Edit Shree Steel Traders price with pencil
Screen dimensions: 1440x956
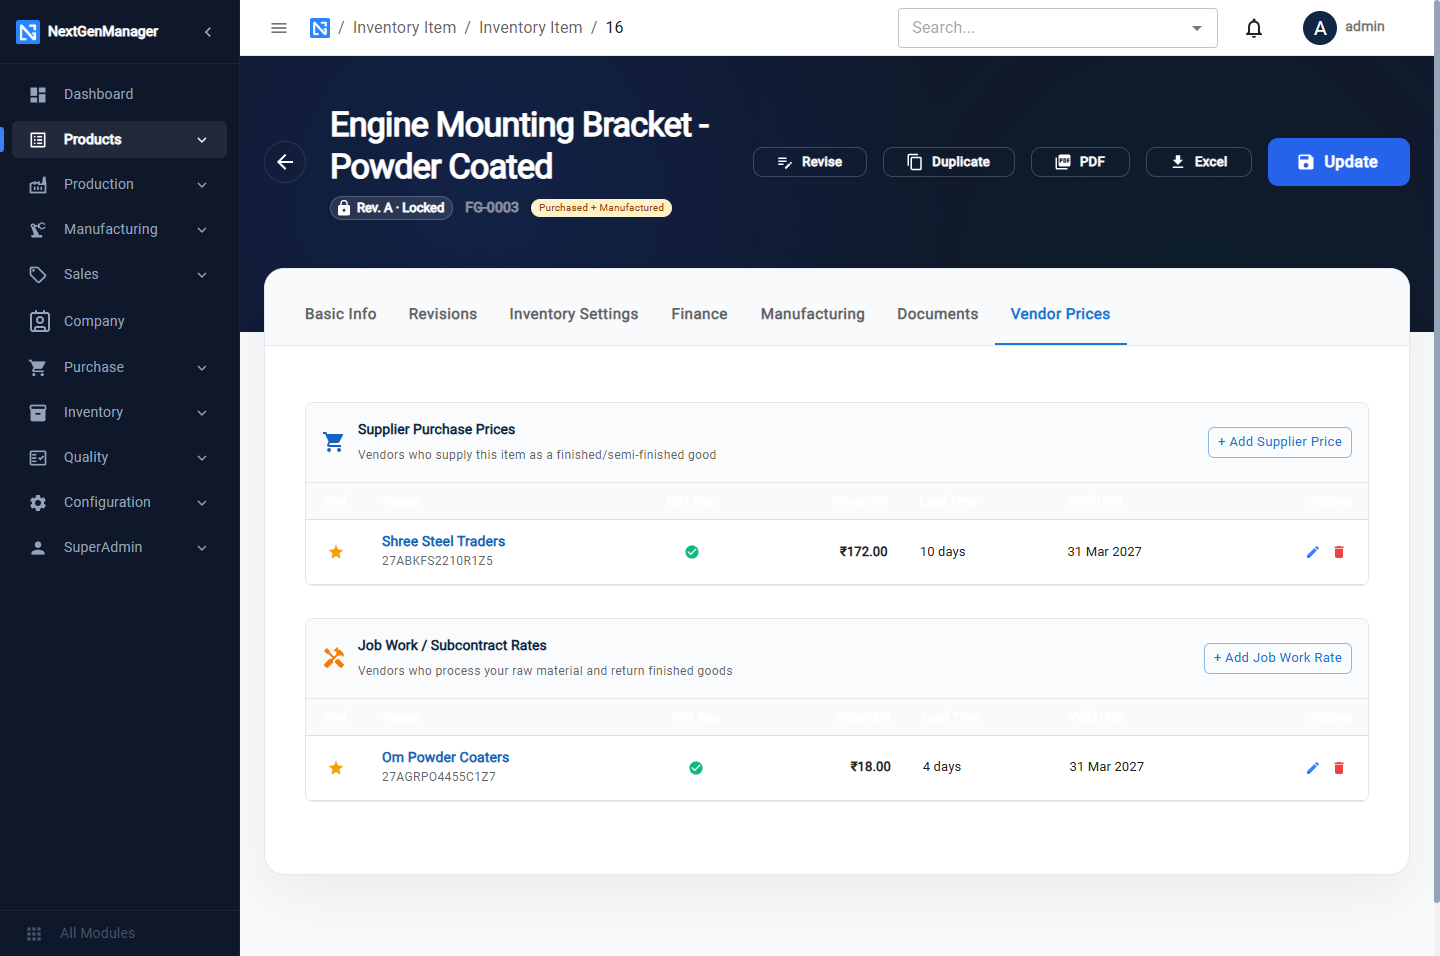coord(1313,552)
